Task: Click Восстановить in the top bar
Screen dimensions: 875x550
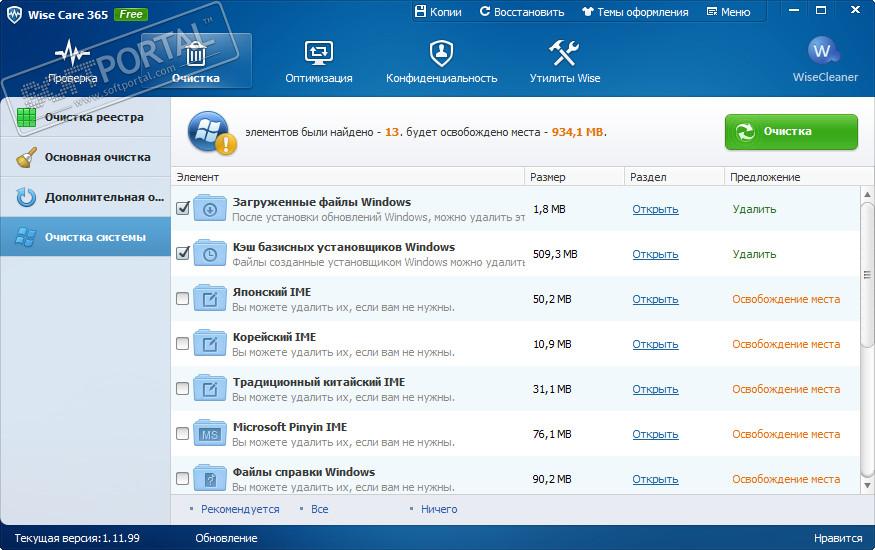Action: pyautogui.click(x=522, y=12)
